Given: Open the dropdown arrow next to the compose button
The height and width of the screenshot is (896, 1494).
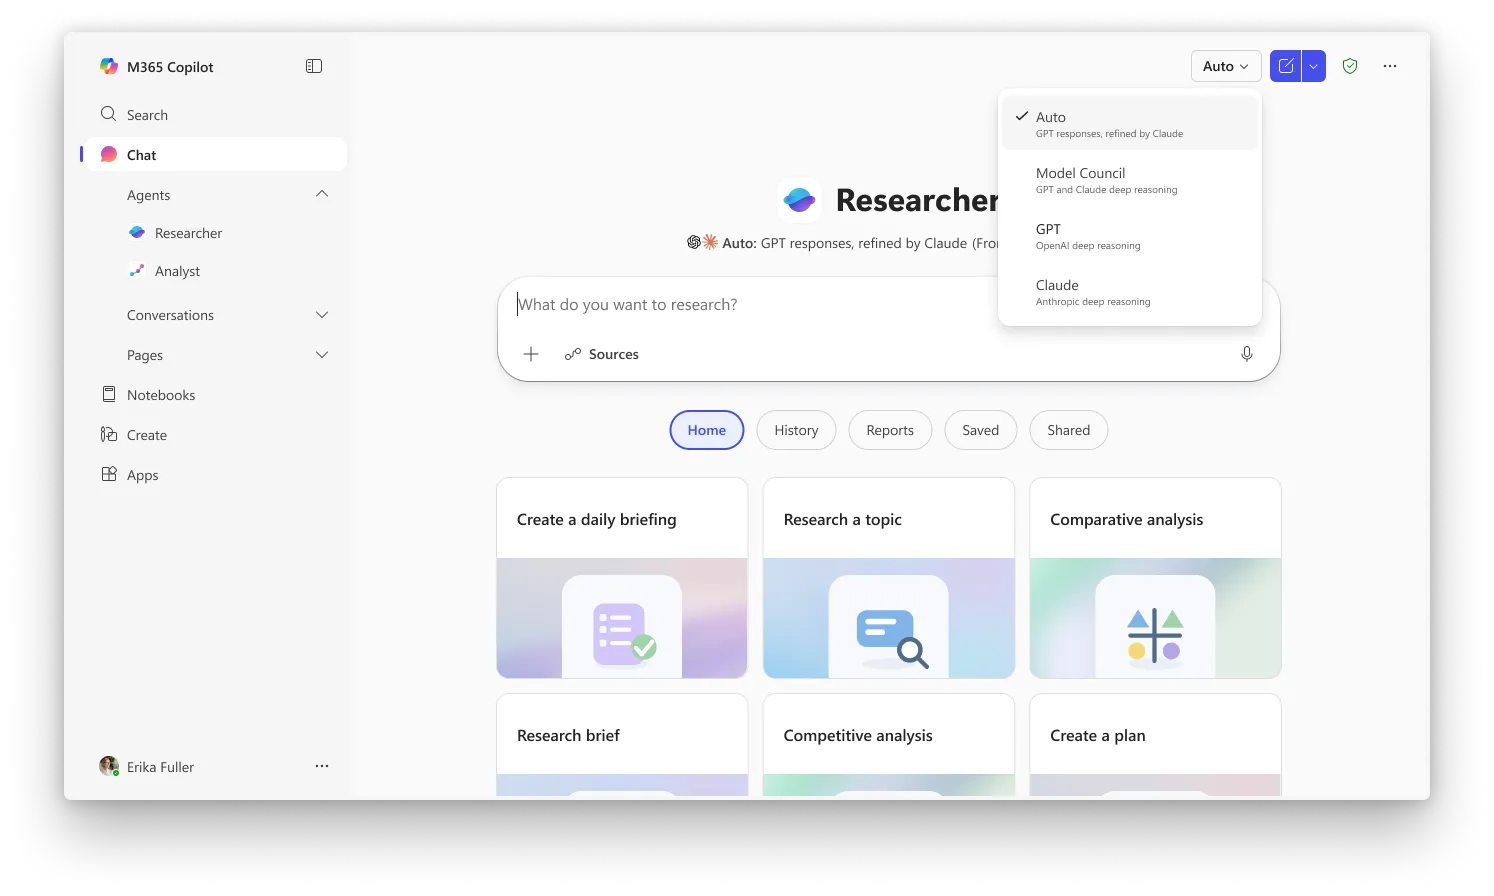Looking at the screenshot, I should (x=1312, y=65).
